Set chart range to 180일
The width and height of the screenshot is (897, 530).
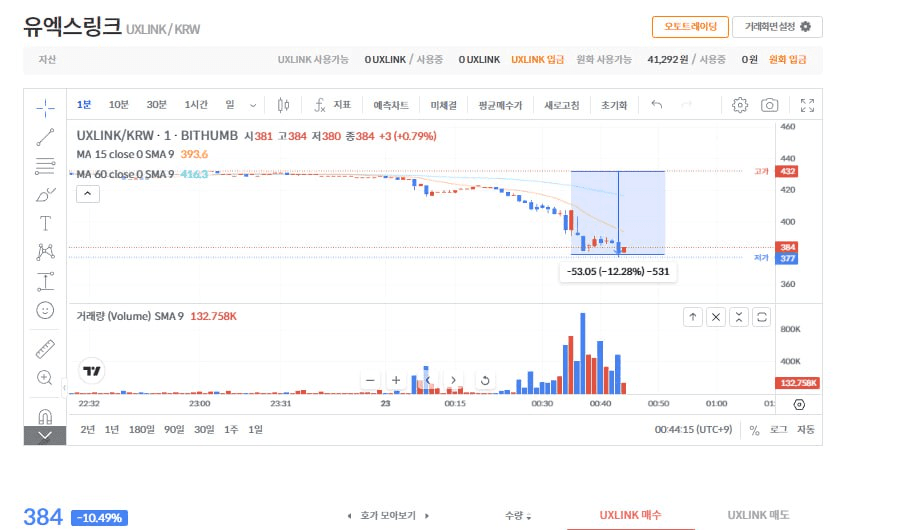141,430
